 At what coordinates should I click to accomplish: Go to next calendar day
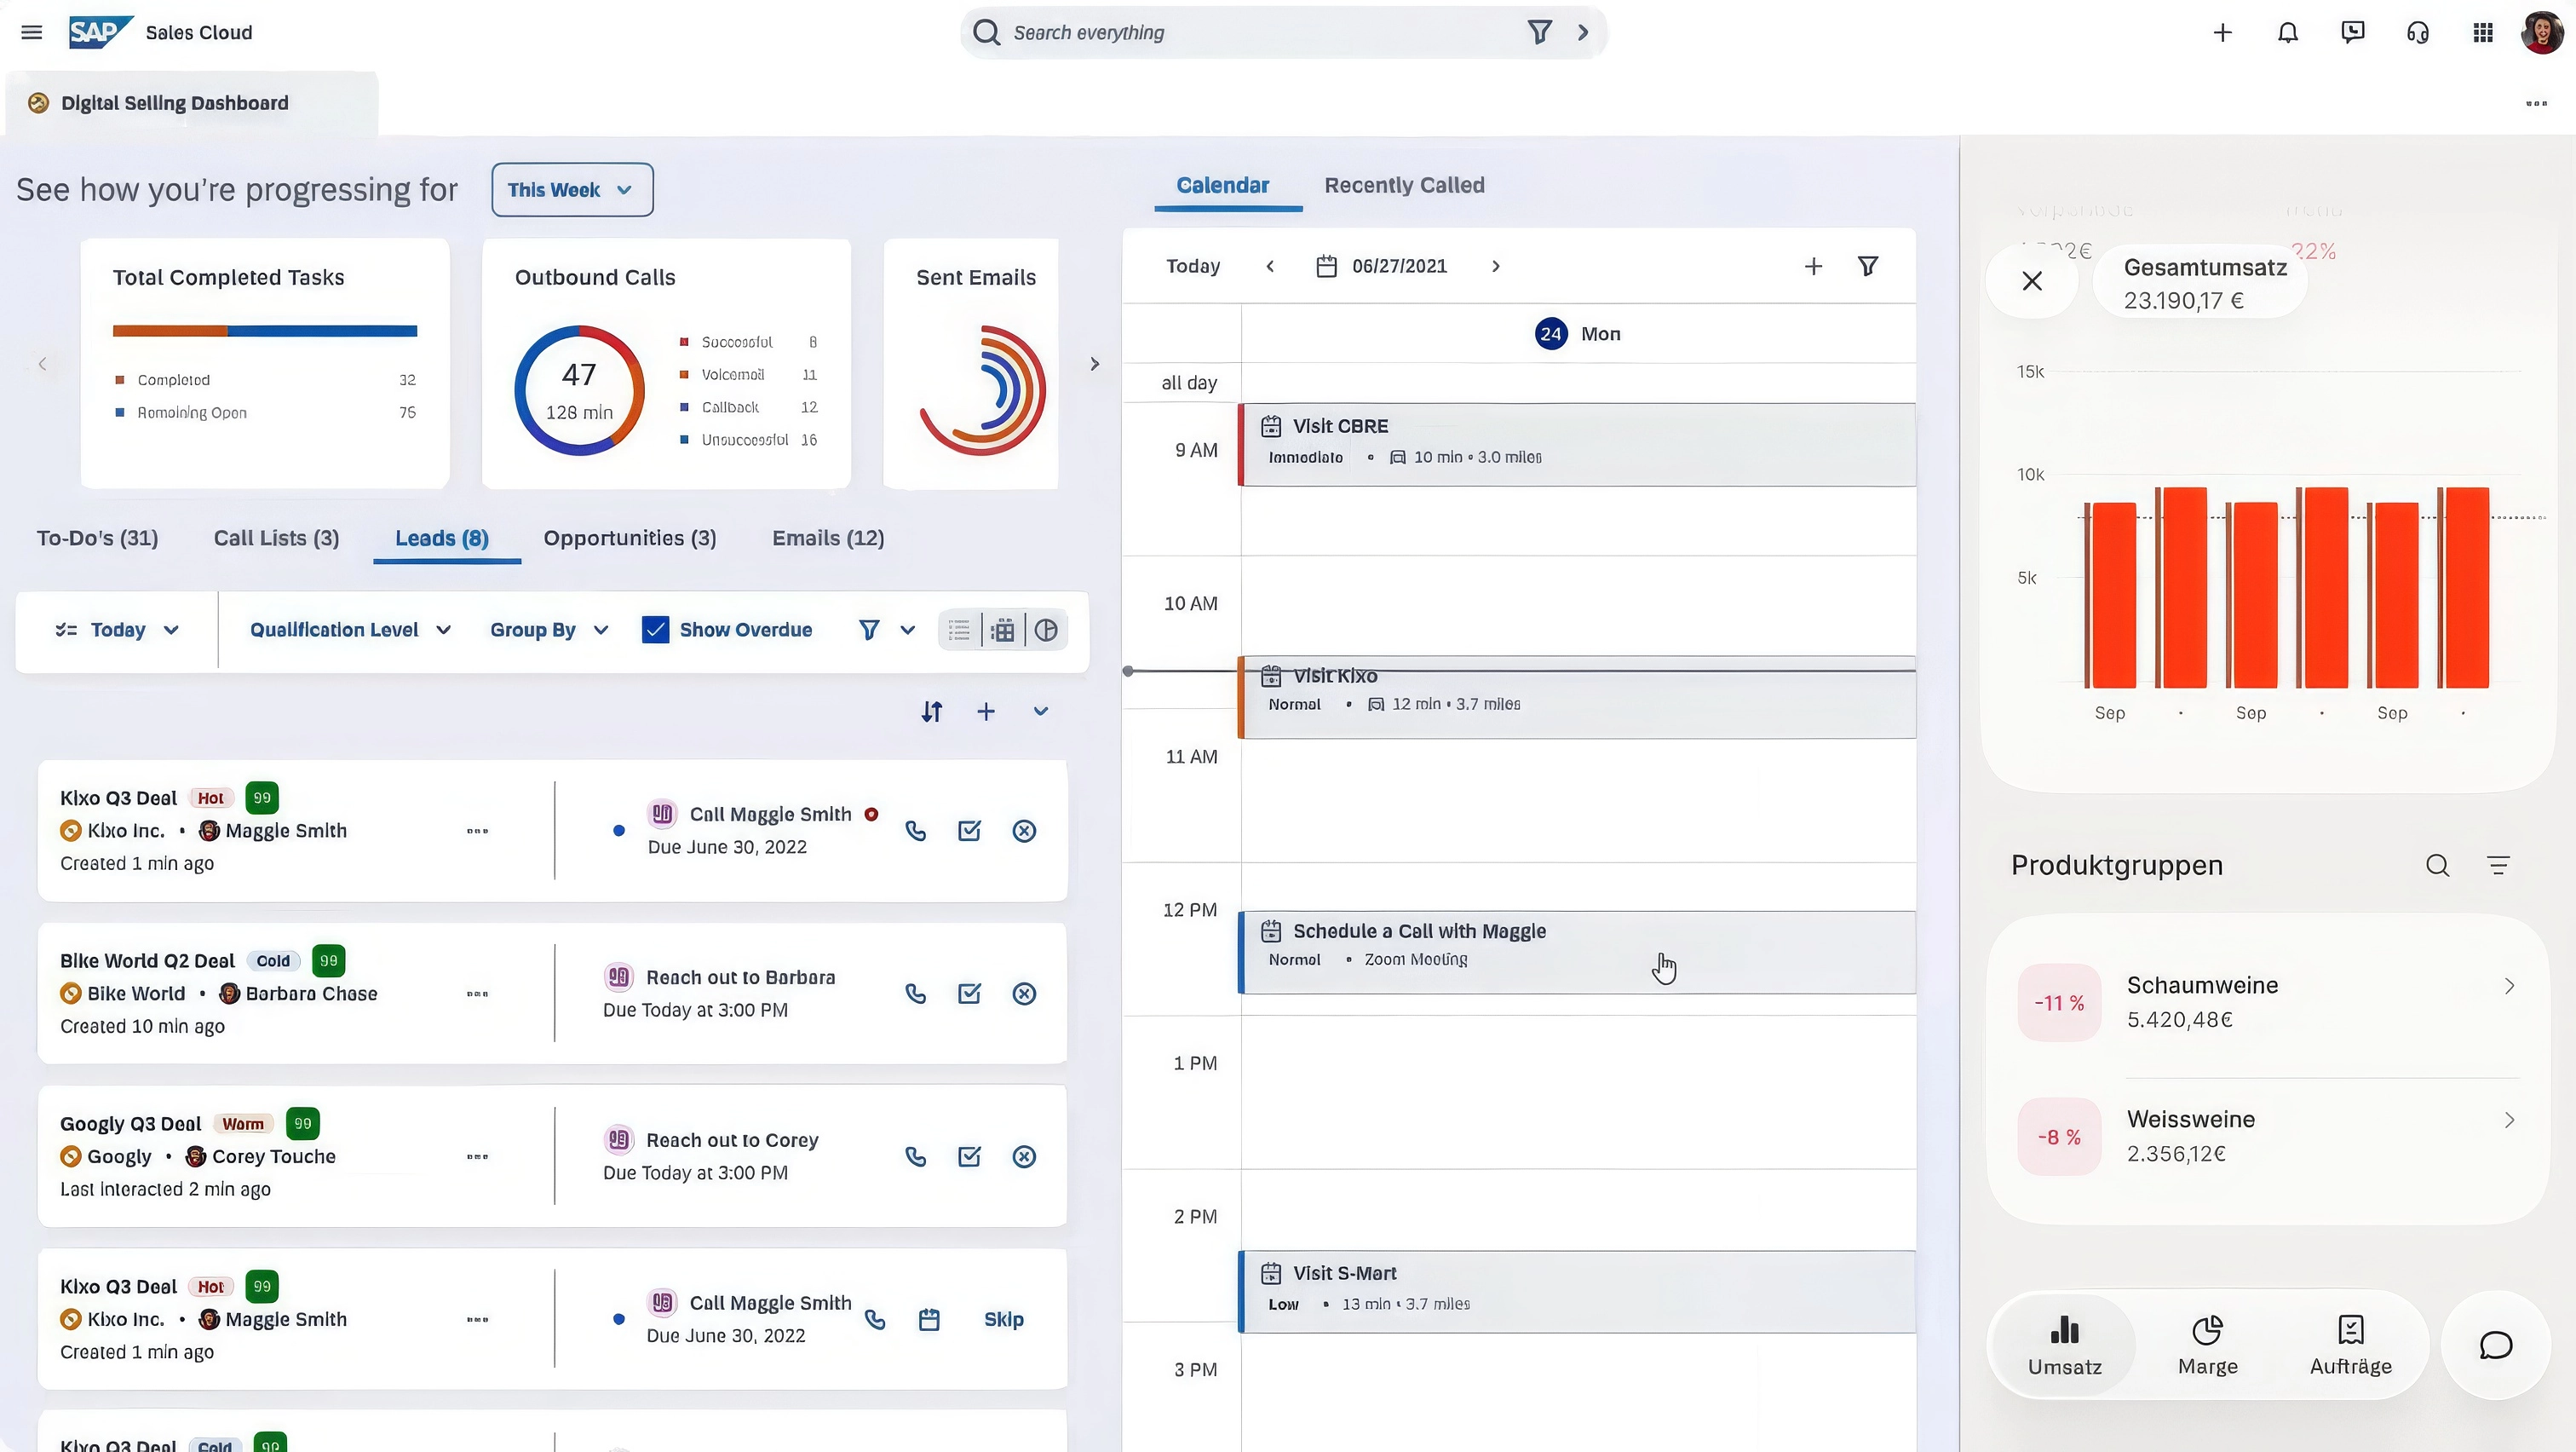point(1496,266)
